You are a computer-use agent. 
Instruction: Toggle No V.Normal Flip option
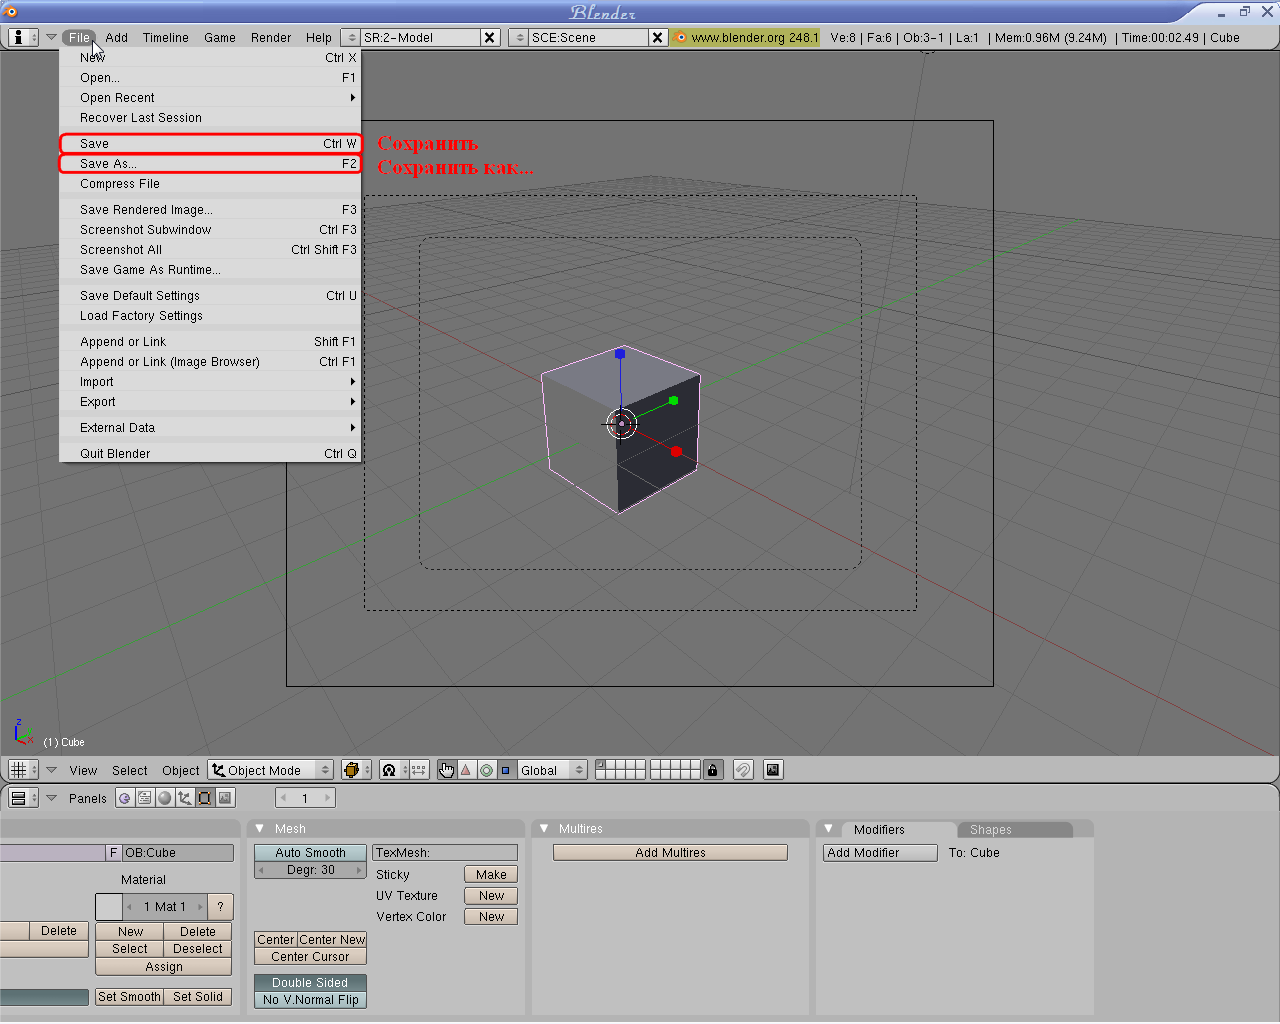tap(310, 1000)
